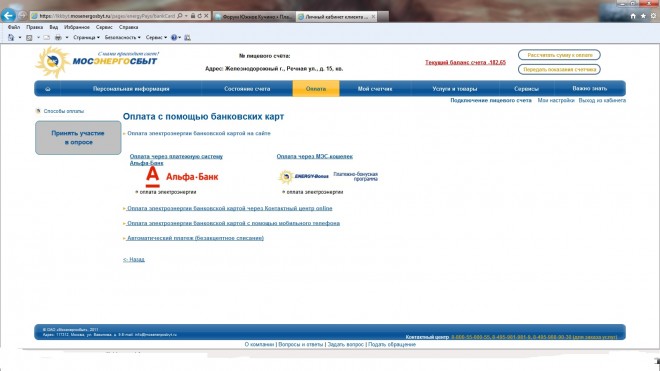Image resolution: width=660 pixels, height=371 pixels.
Task: Click the browser favorites star icon
Action: pos(643,16)
